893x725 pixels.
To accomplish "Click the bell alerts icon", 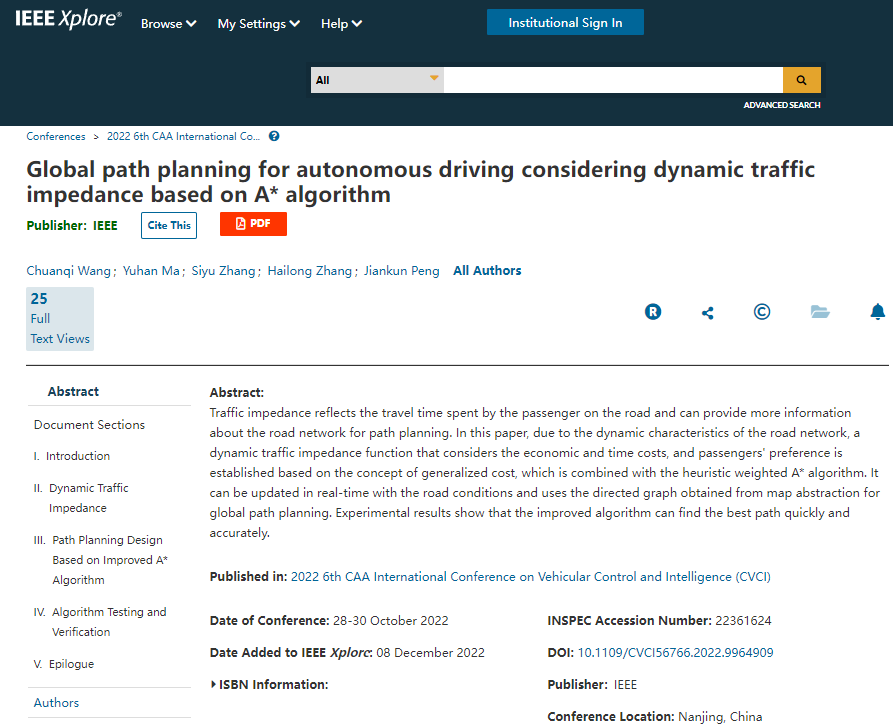I will pyautogui.click(x=877, y=312).
